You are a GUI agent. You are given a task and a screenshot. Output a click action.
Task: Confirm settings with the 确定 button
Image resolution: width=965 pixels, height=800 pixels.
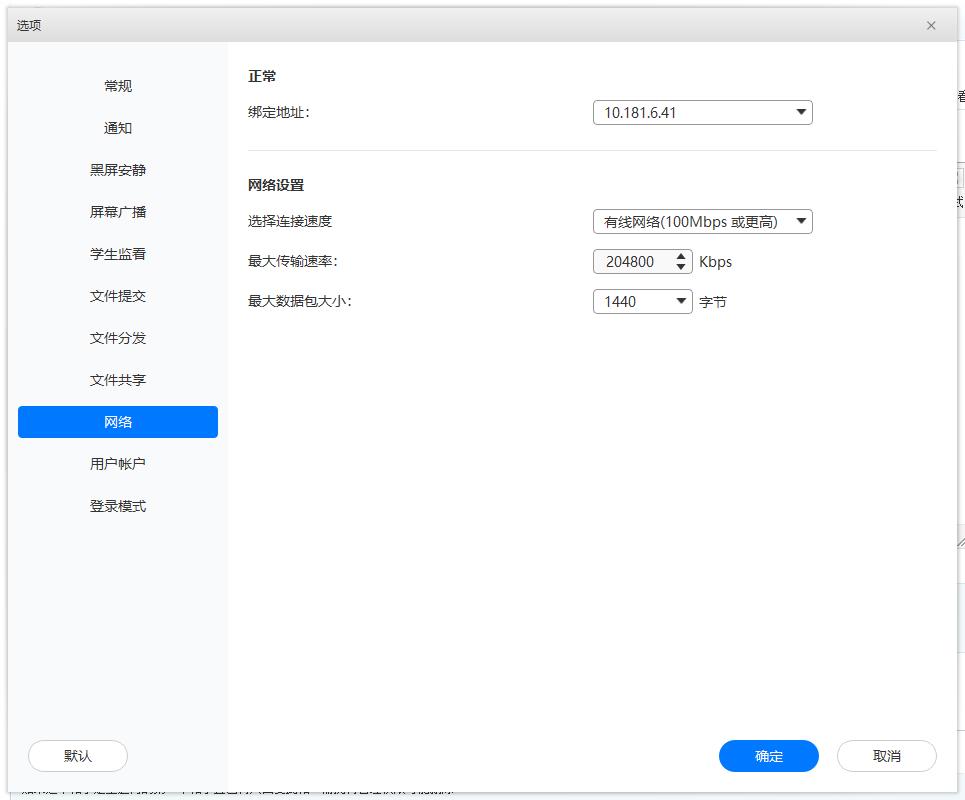tap(768, 756)
